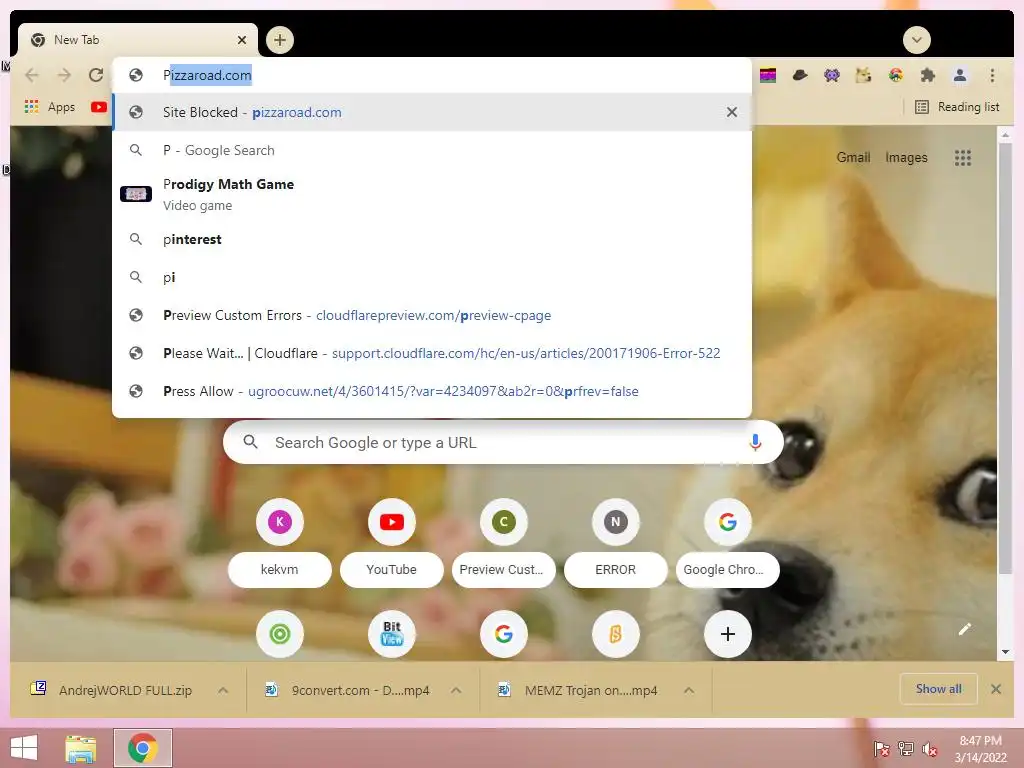
Task: Click the browser forward arrow
Action: [64, 75]
